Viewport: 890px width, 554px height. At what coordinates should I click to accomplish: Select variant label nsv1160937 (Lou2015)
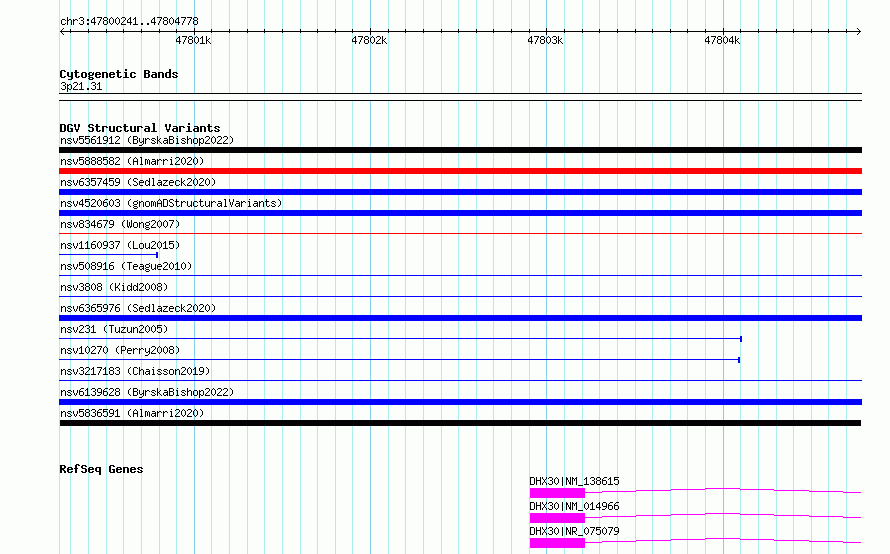point(120,245)
